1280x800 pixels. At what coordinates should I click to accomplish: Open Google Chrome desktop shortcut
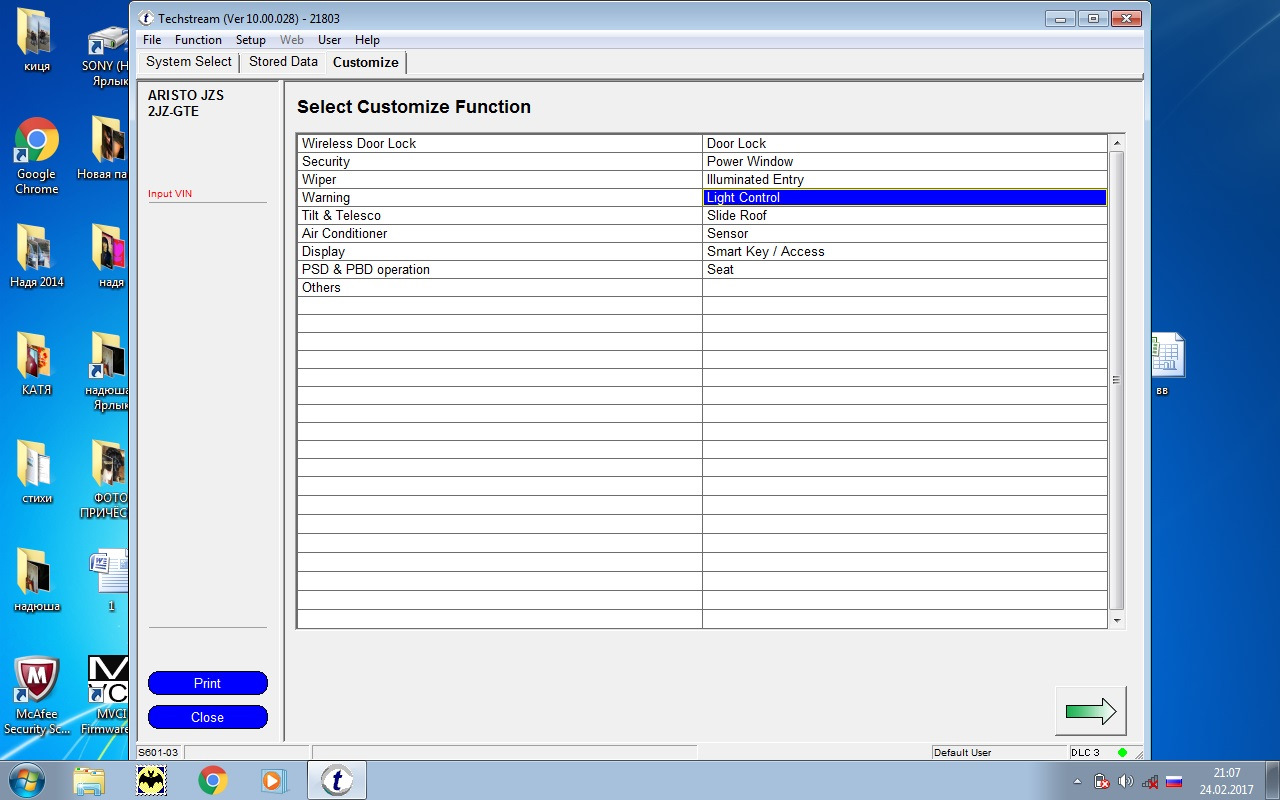coord(37,156)
